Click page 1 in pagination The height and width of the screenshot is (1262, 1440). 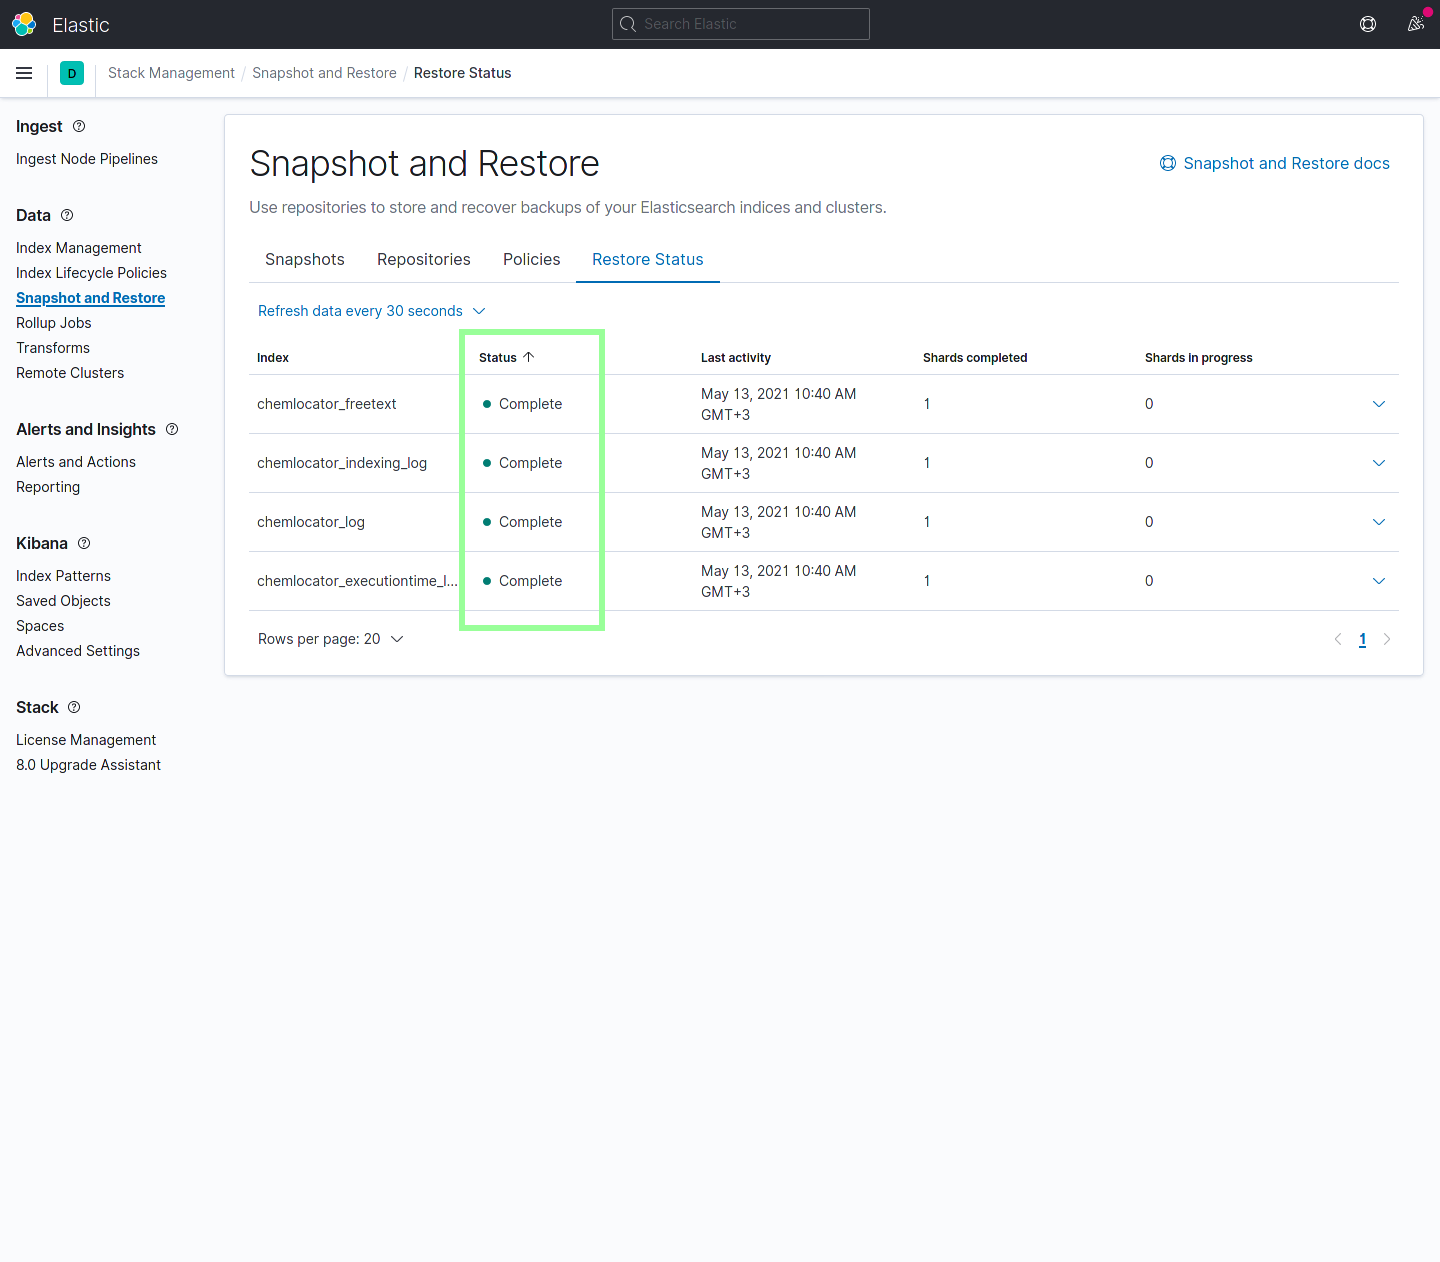[1362, 639]
